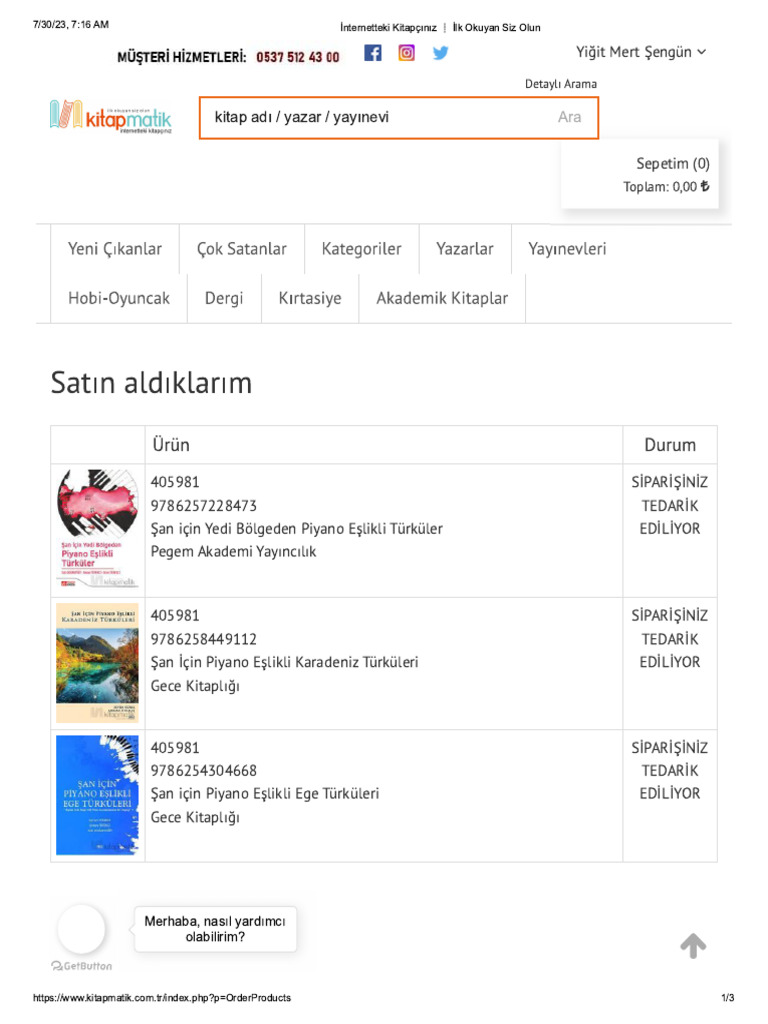View the Ege Türküleri book cover
This screenshot has width=768, height=1024.
coord(98,795)
